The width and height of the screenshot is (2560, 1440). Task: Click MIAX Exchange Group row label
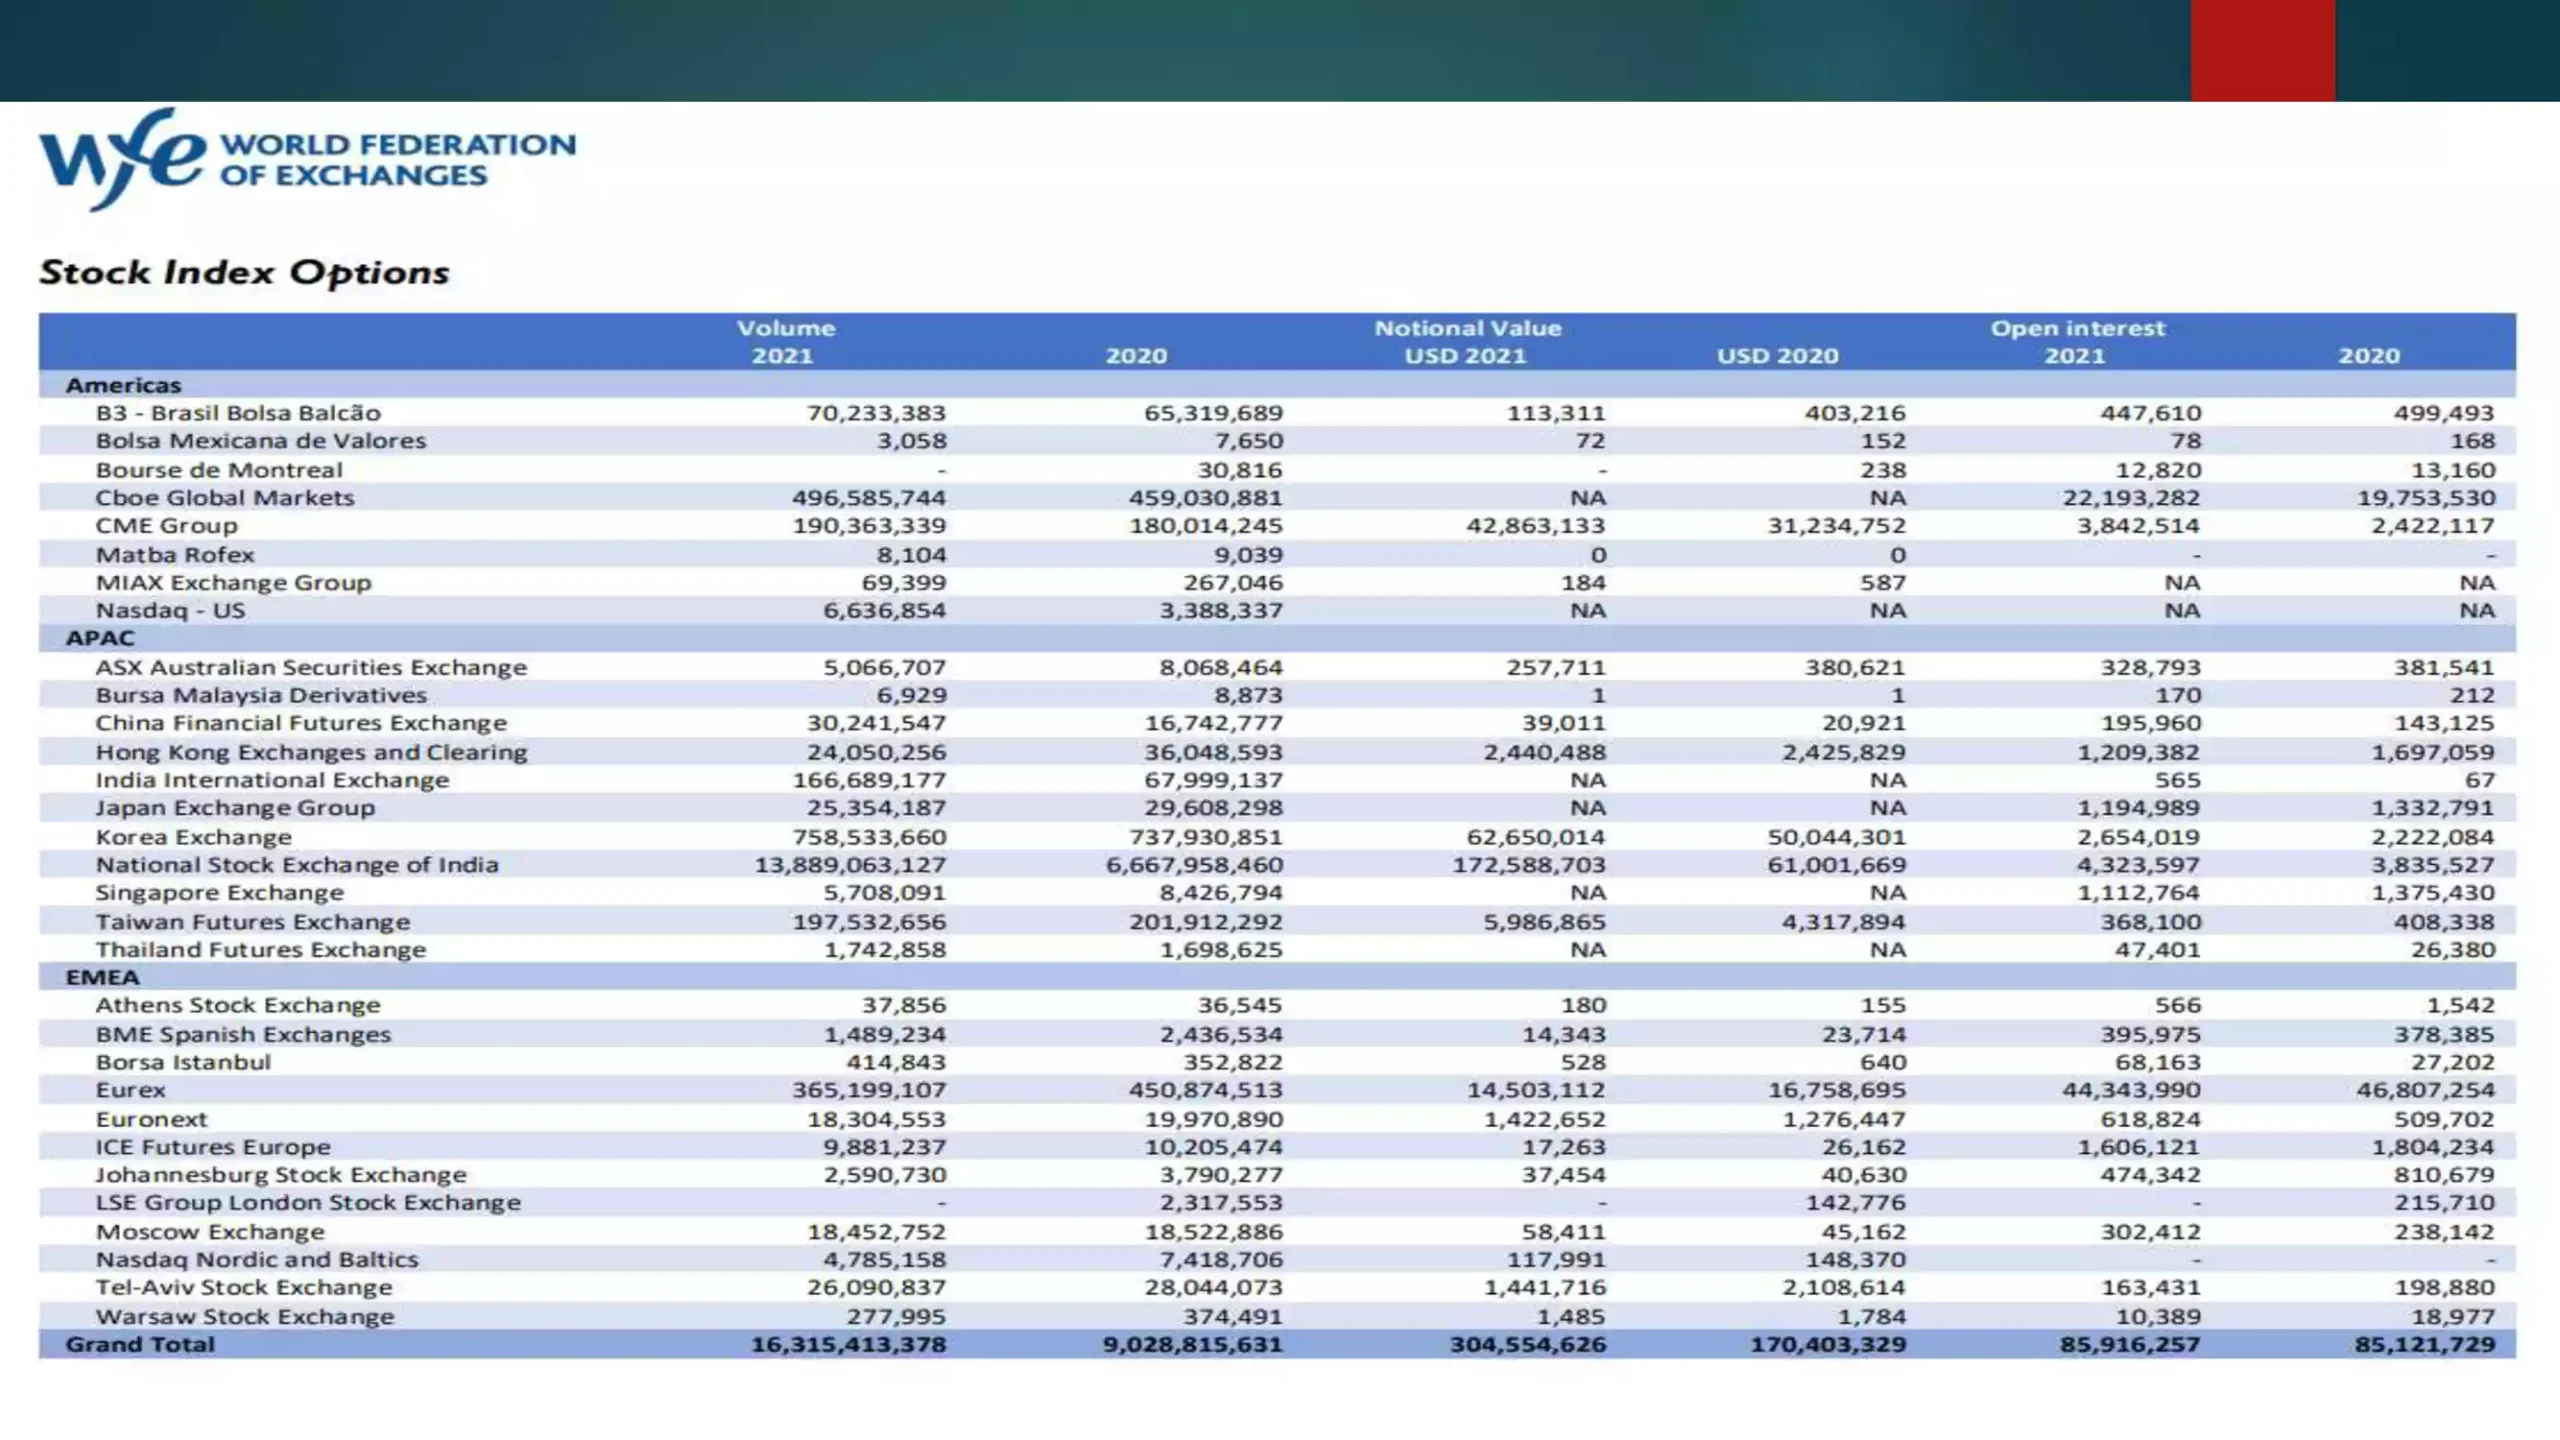233,583
